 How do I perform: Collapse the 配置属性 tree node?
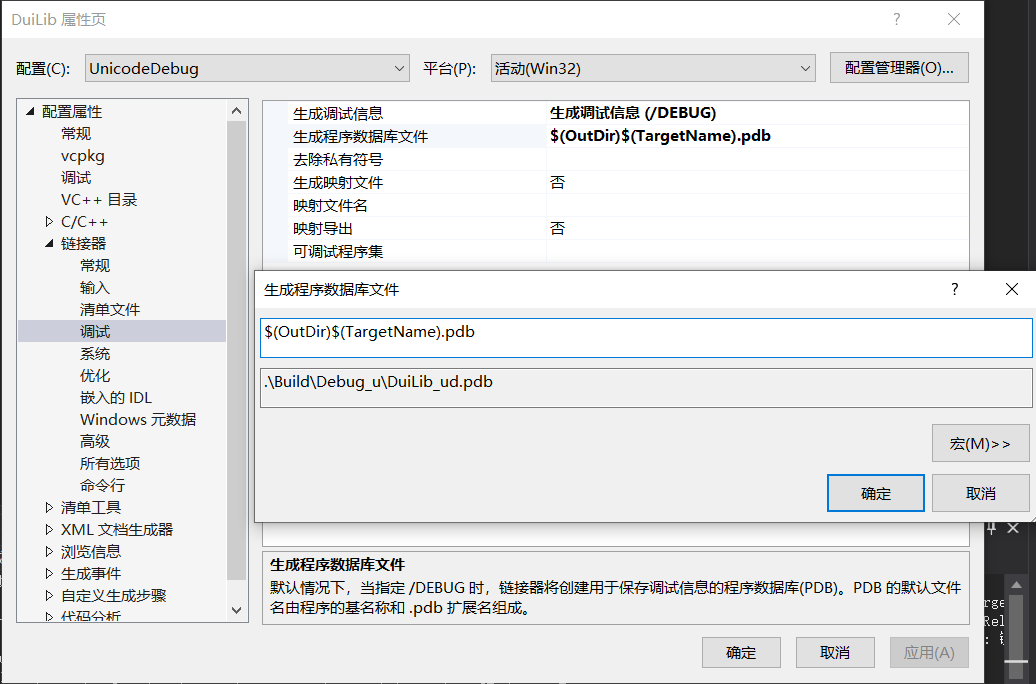30,112
